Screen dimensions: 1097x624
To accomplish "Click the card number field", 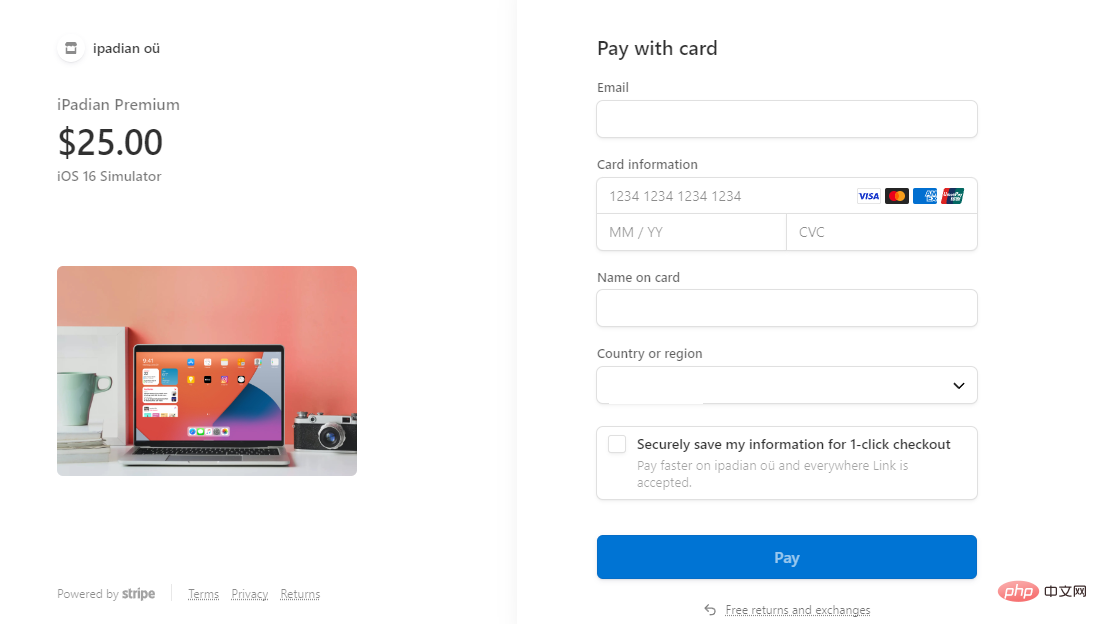I will click(x=720, y=196).
